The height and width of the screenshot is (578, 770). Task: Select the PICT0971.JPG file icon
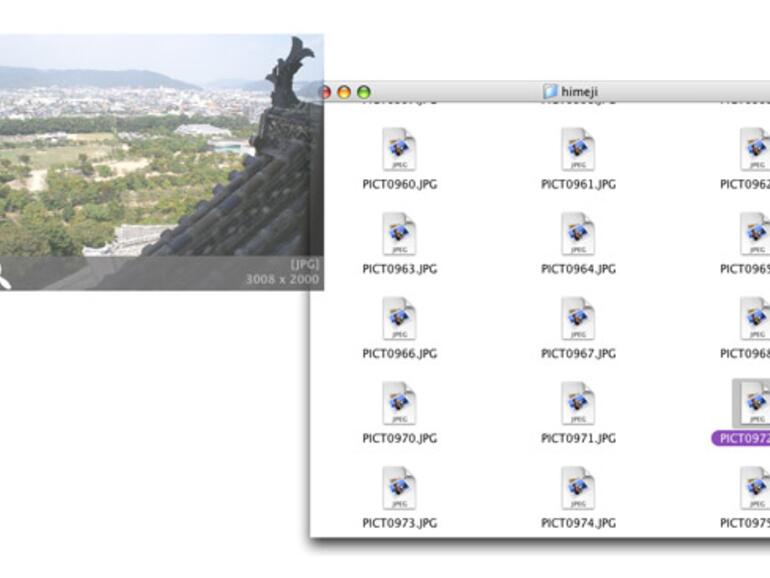(578, 403)
